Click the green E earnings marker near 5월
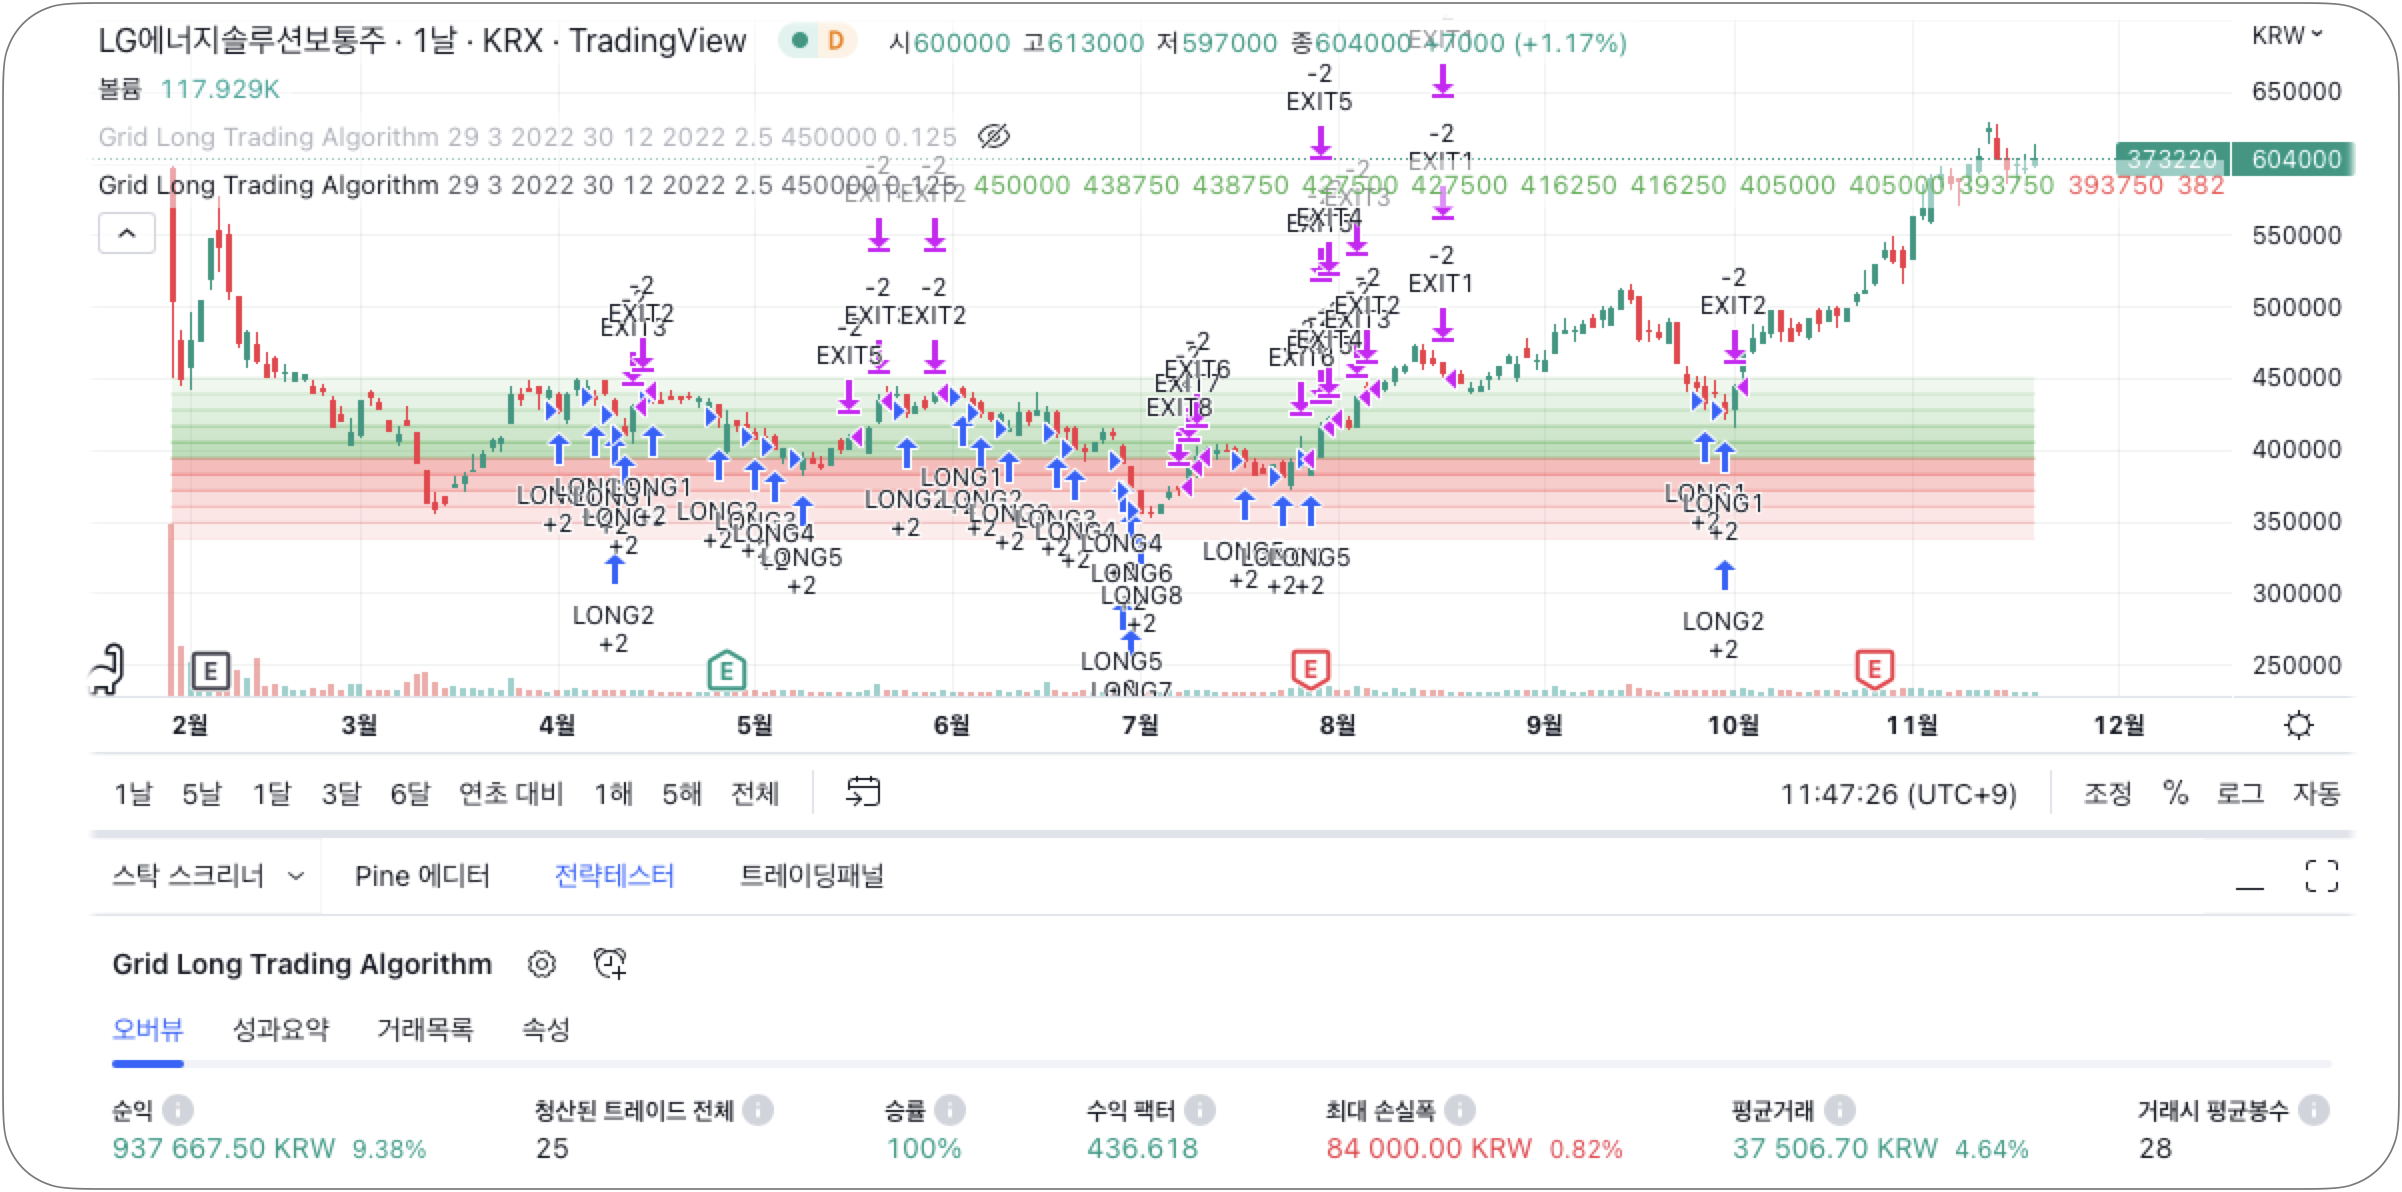 pyautogui.click(x=727, y=670)
